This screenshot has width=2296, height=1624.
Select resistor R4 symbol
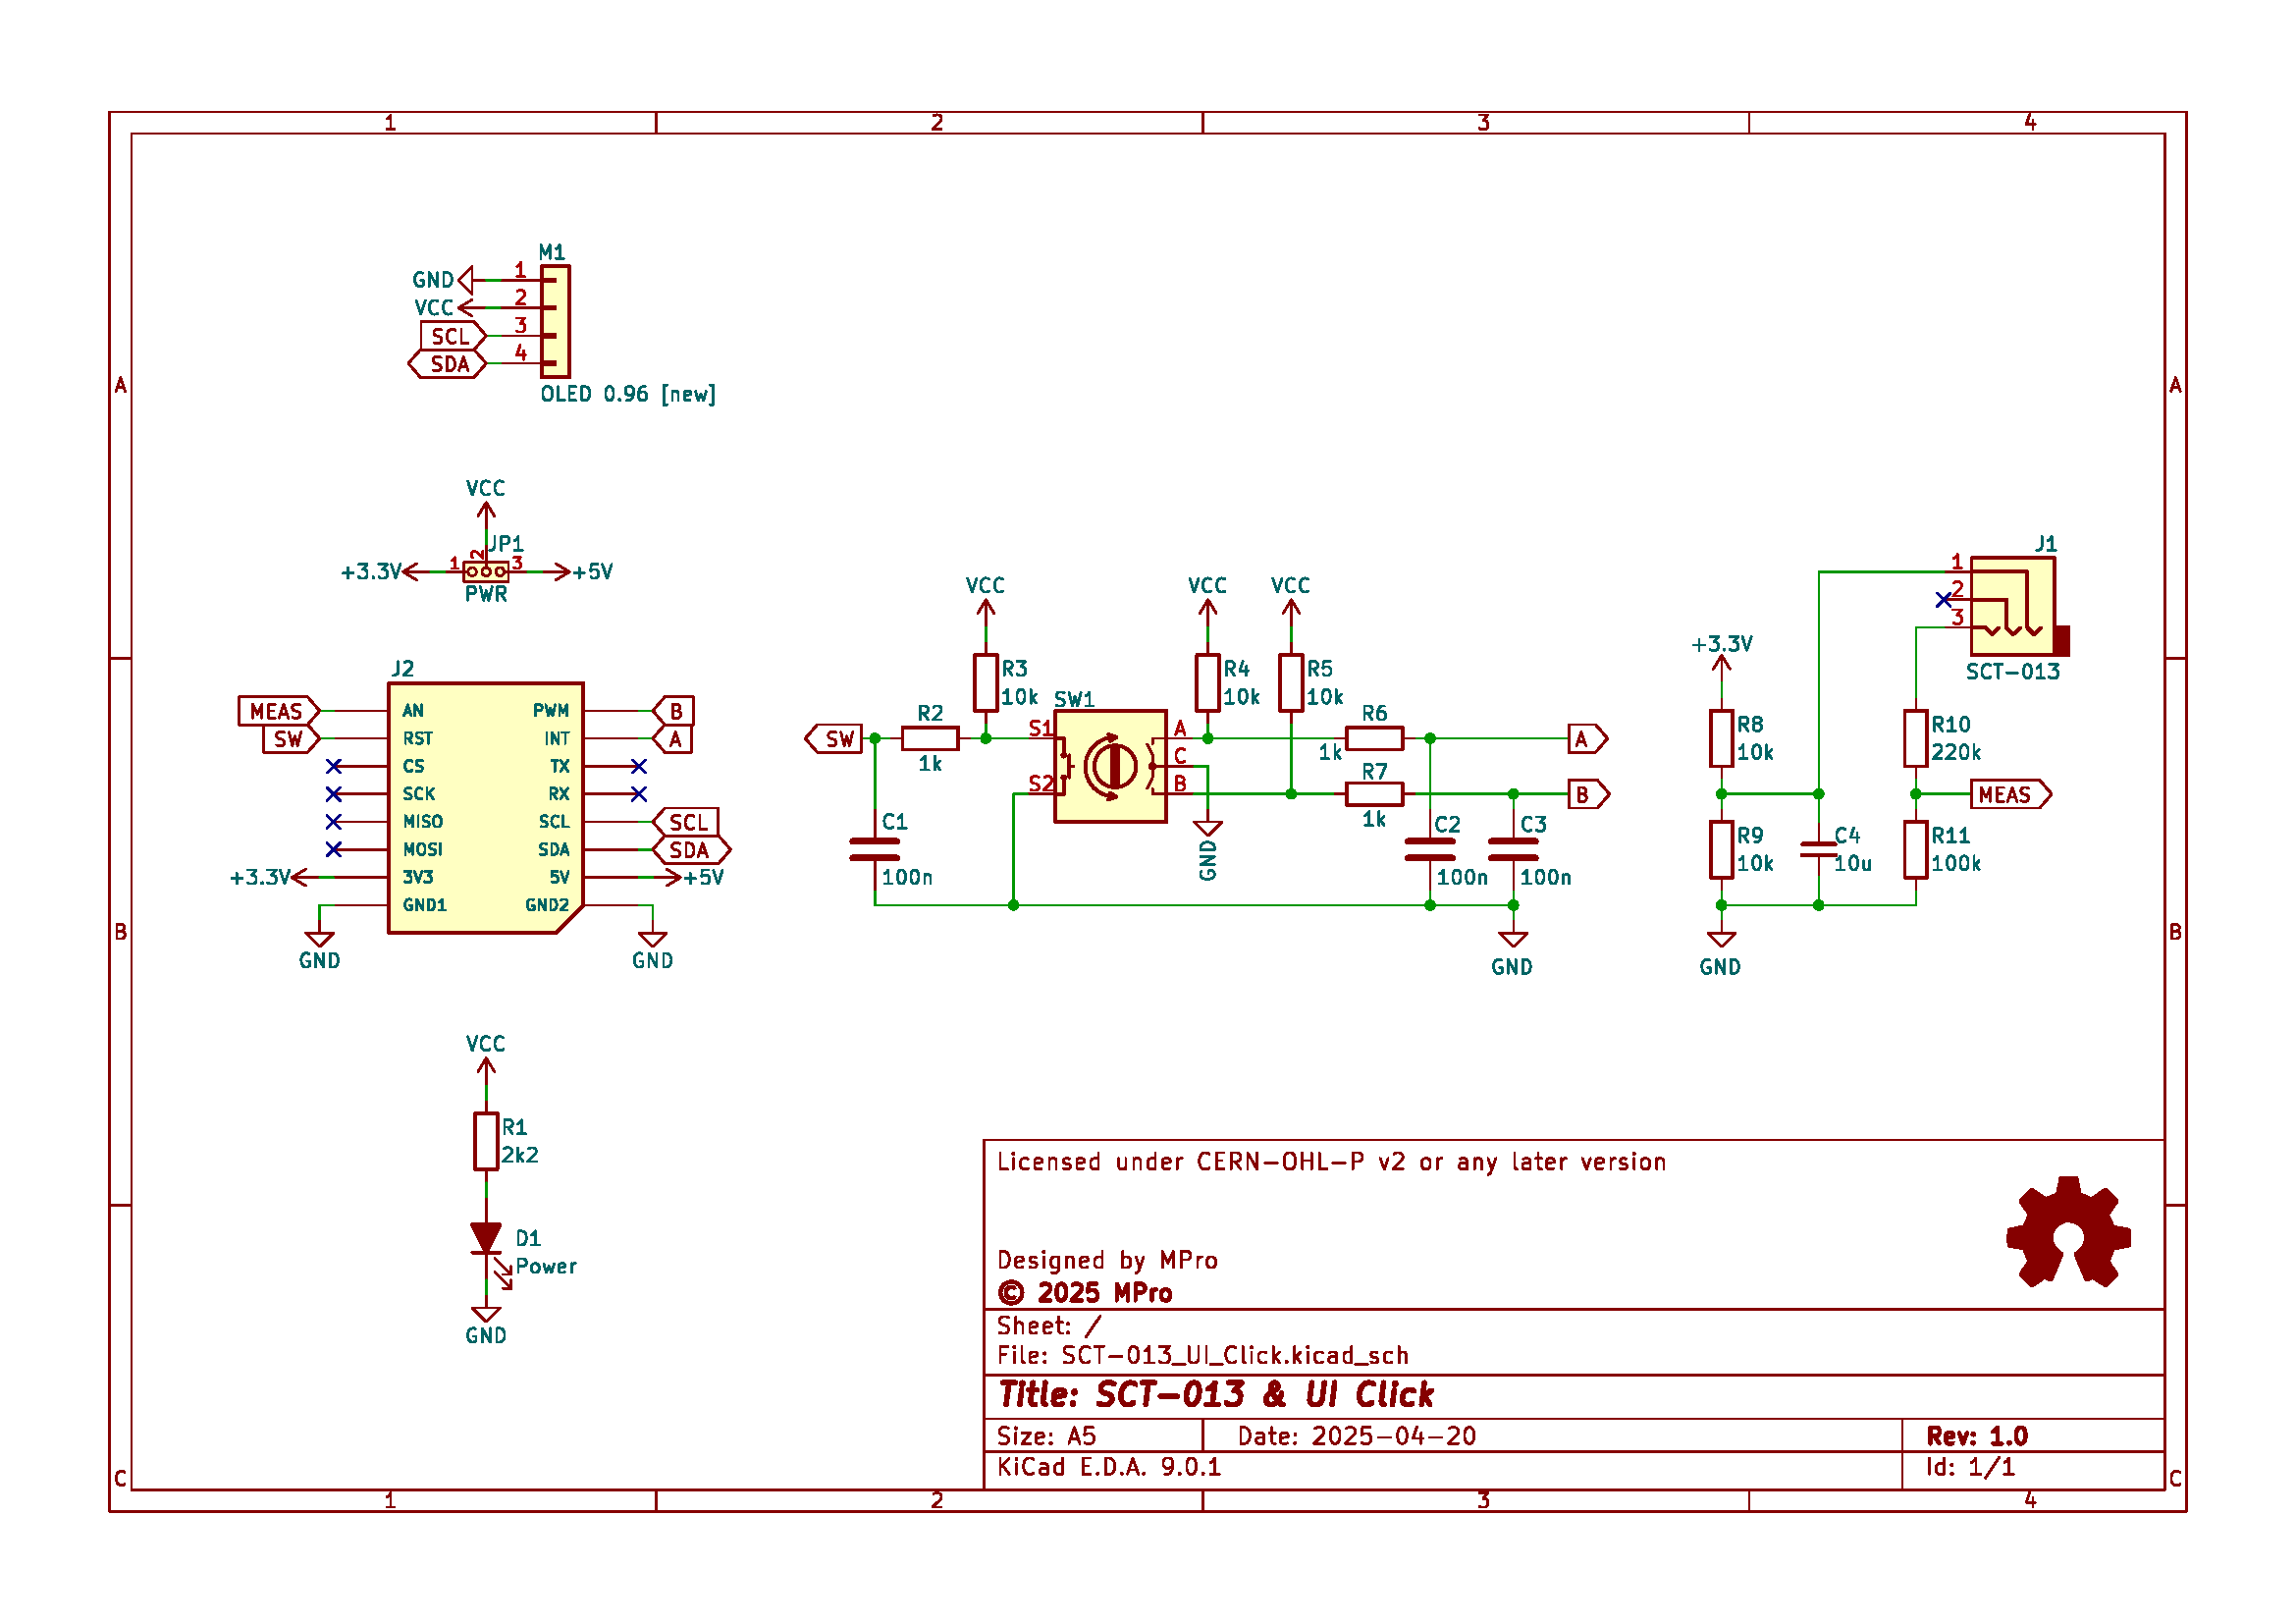coord(1207,683)
